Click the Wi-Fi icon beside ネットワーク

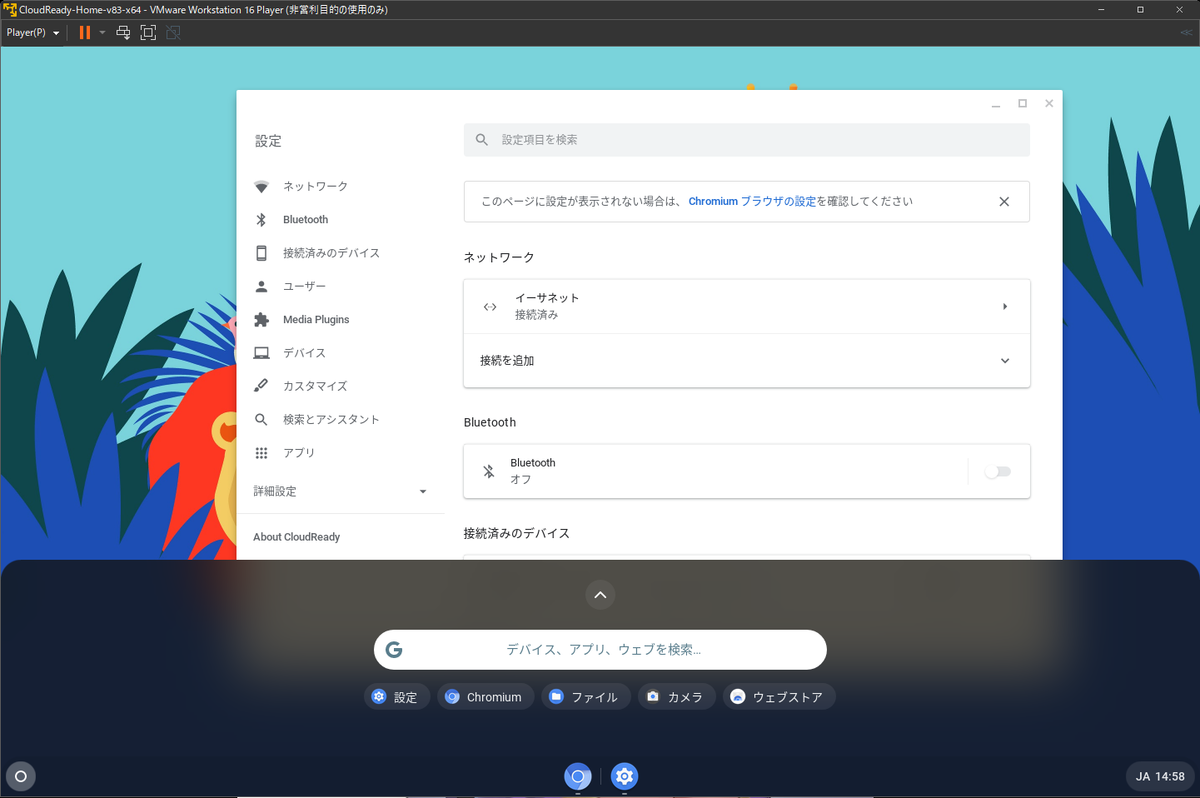click(261, 187)
